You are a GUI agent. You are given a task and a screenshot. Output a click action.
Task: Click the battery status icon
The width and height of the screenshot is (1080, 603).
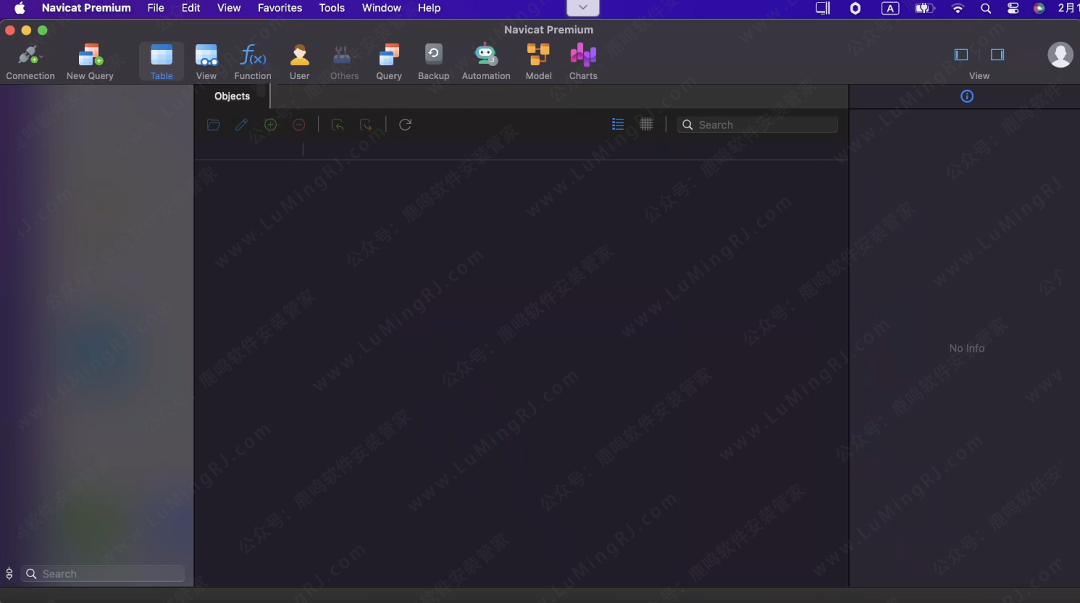click(x=924, y=8)
